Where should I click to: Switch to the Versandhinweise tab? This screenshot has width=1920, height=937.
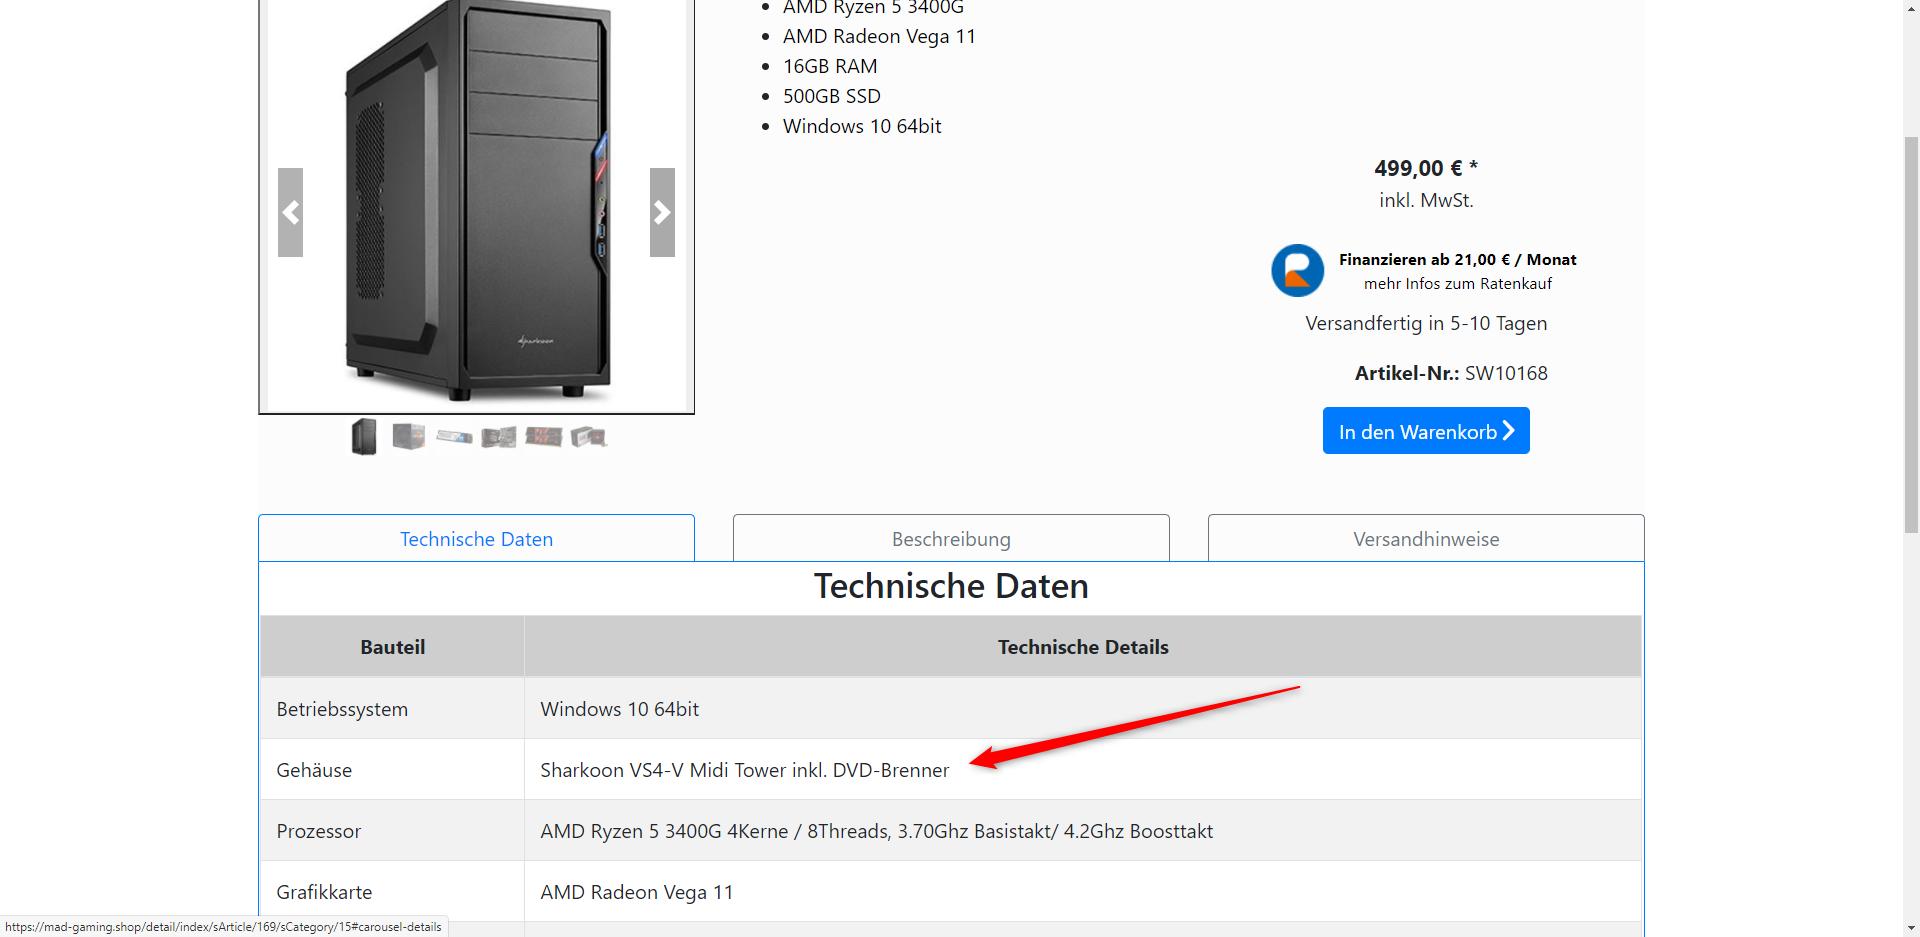tap(1426, 539)
